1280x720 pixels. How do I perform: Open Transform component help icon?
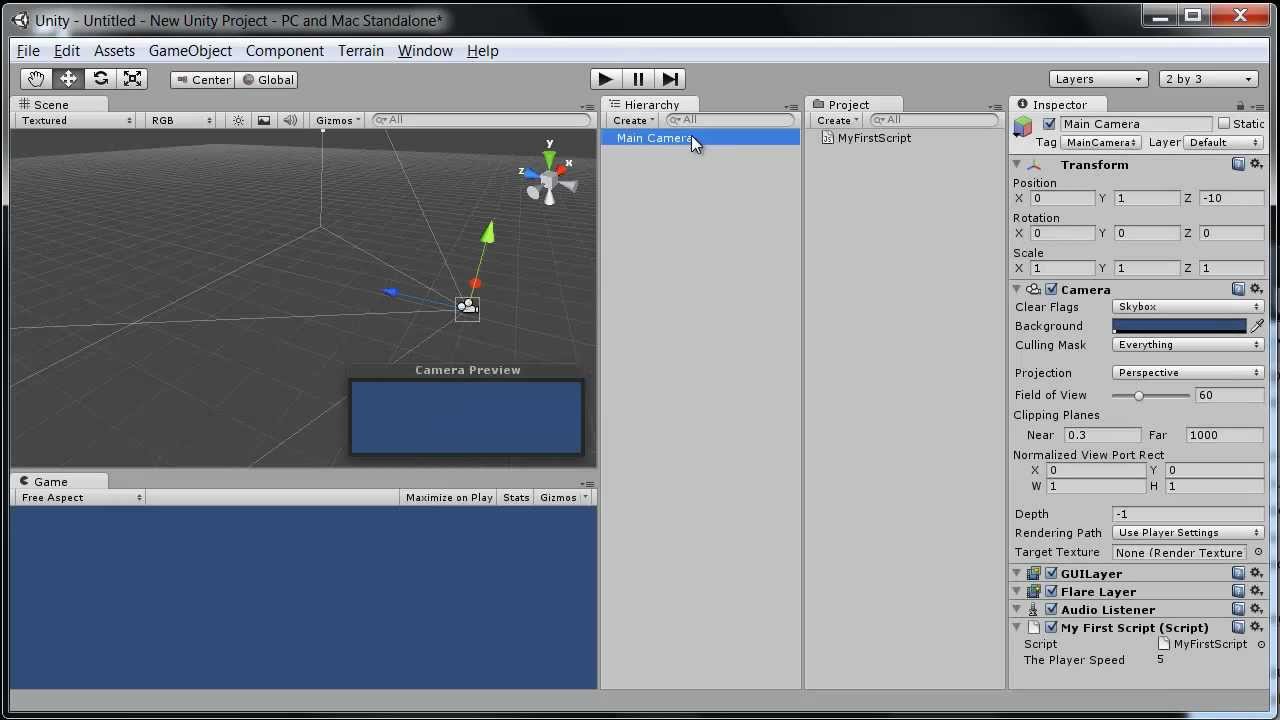click(1238, 164)
